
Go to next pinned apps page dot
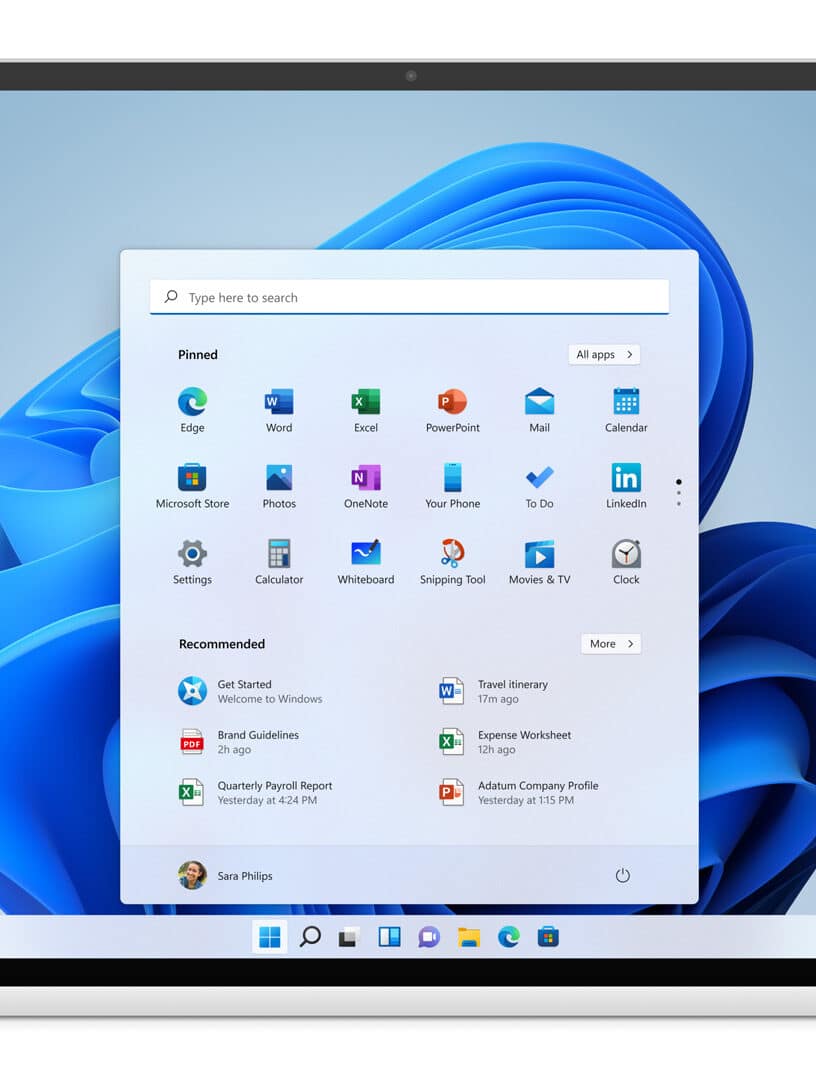coord(679,493)
